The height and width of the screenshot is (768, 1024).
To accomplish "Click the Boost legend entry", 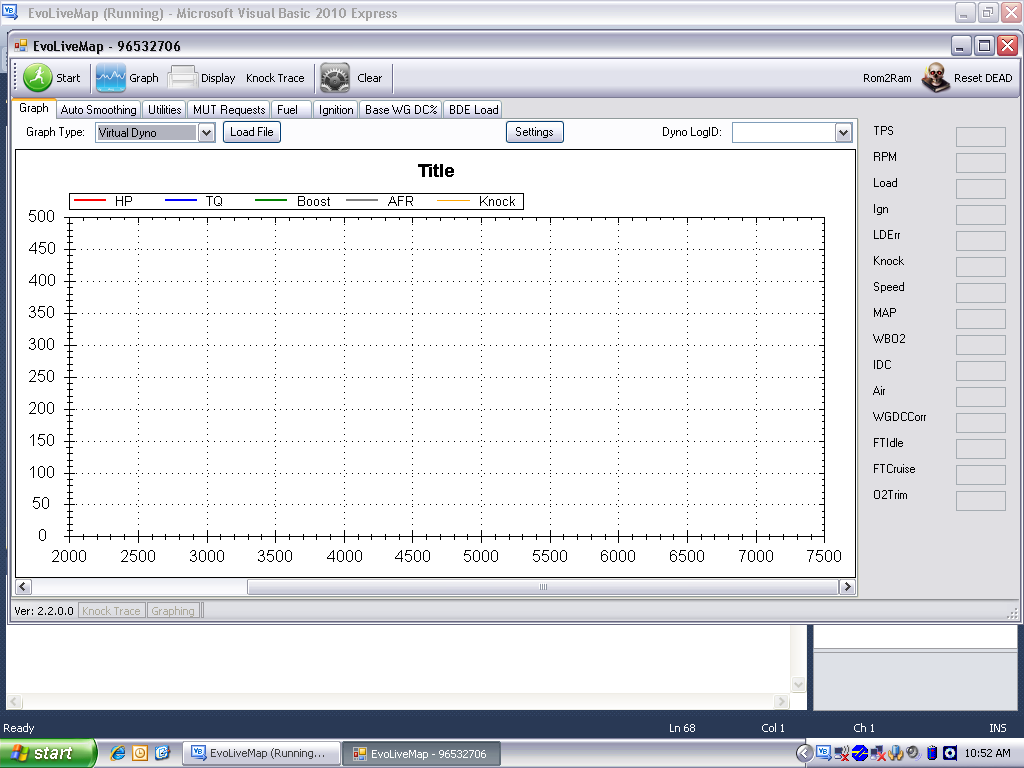I will [x=293, y=201].
